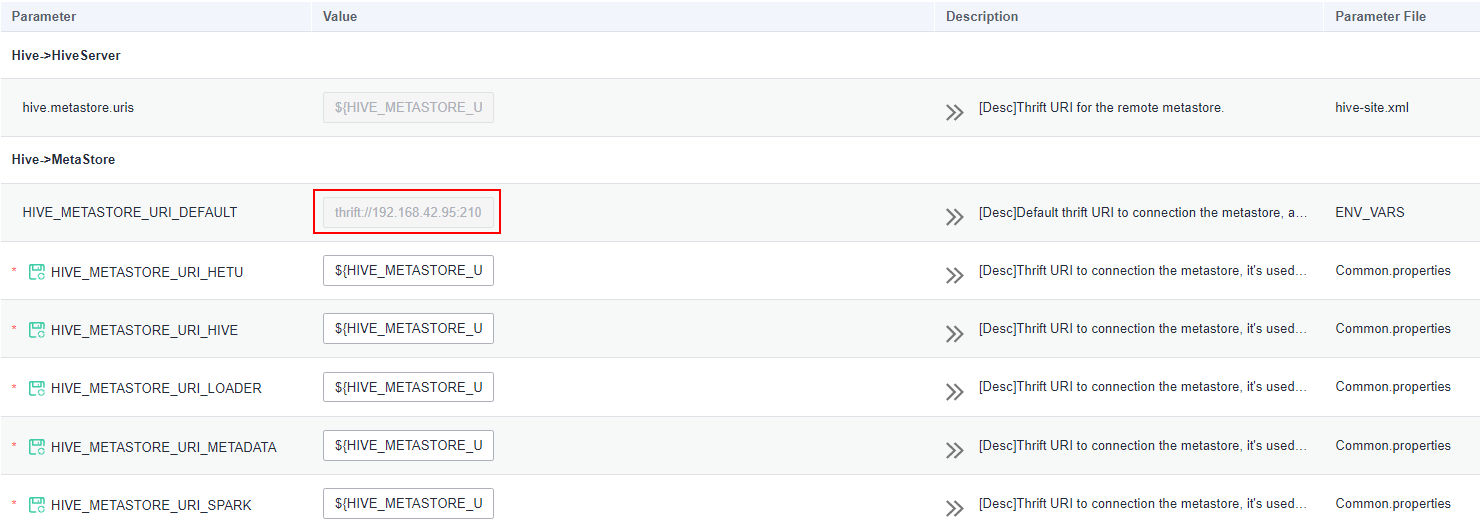Expand description arrows for HIVE_METASTORE_URI_DEFAULT
The height and width of the screenshot is (530, 1481).
(x=955, y=217)
